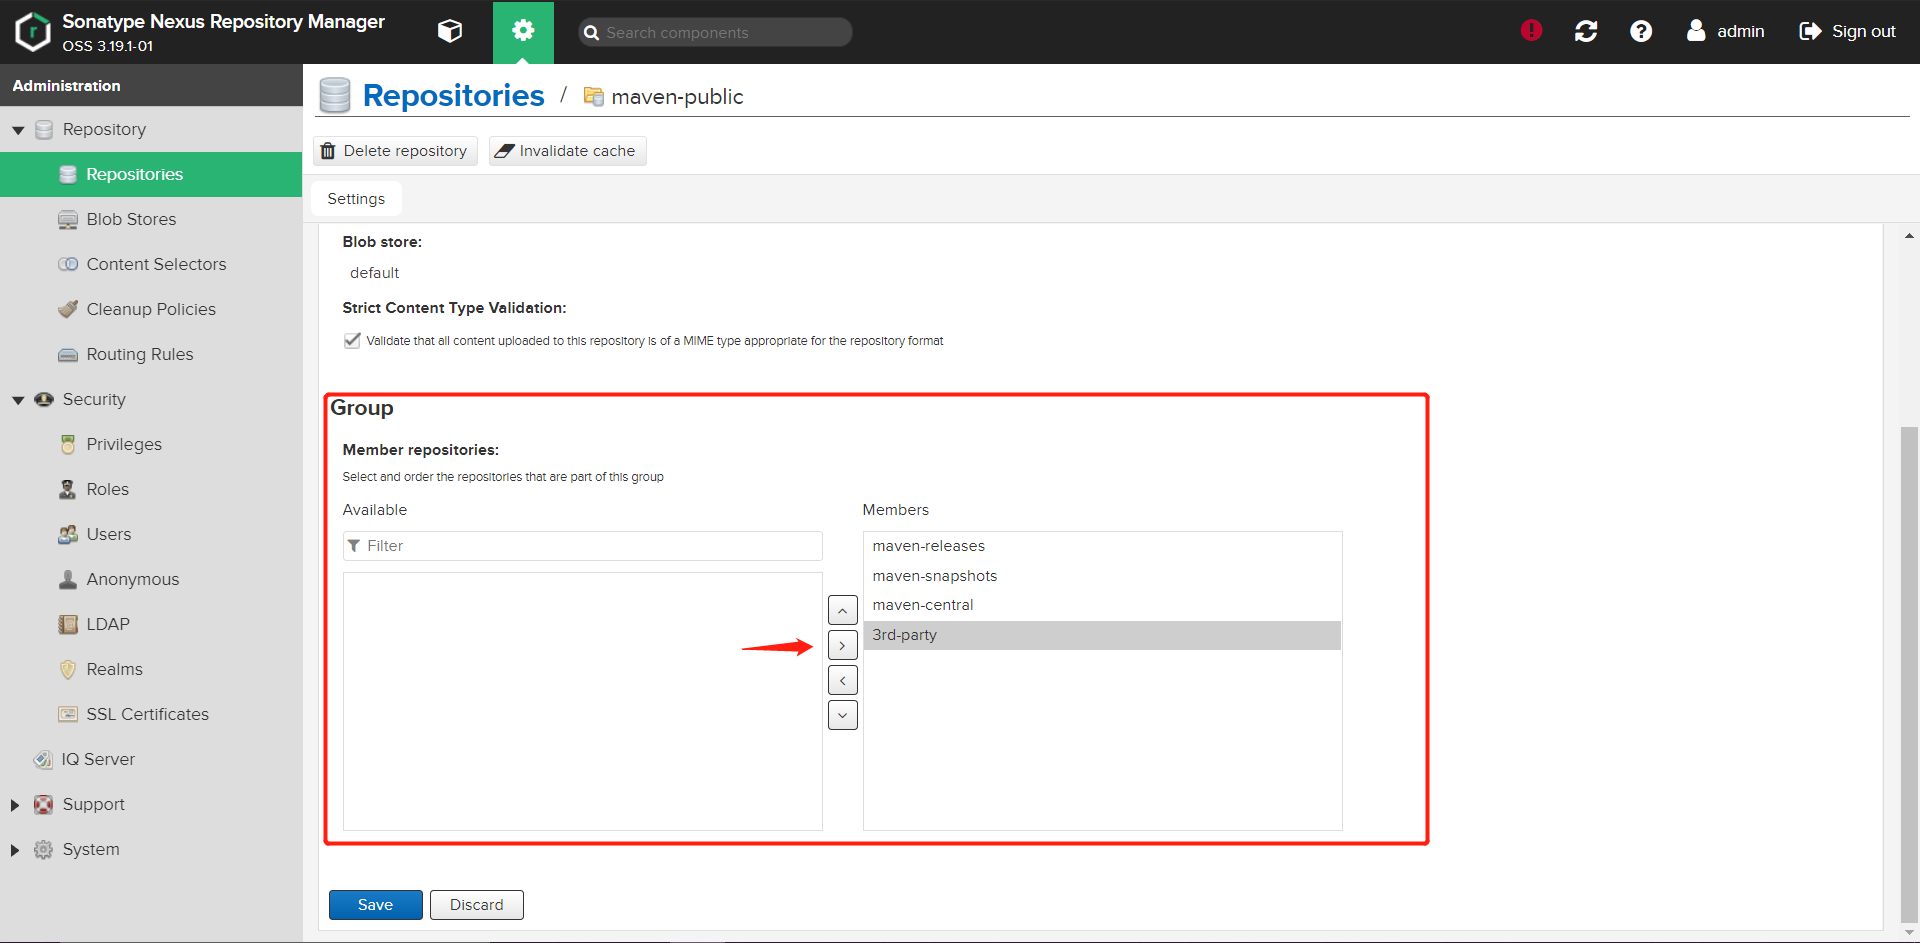The height and width of the screenshot is (943, 1920).
Task: Collapse the Security tree section
Action: click(18, 400)
